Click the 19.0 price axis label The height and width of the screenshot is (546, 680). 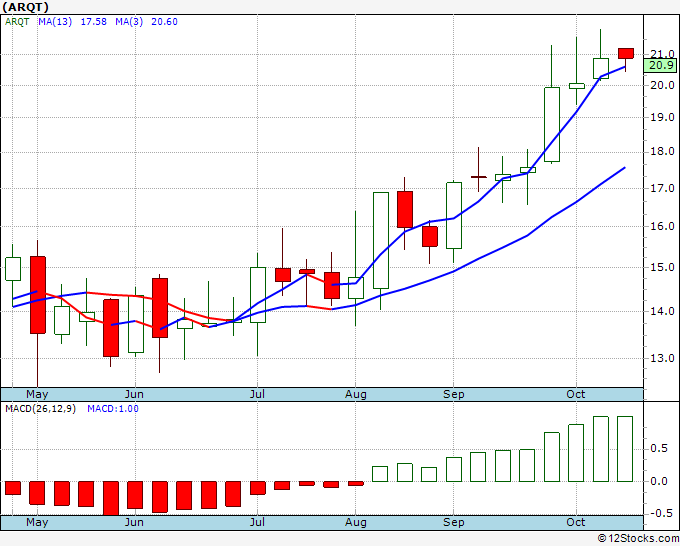pyautogui.click(x=662, y=118)
